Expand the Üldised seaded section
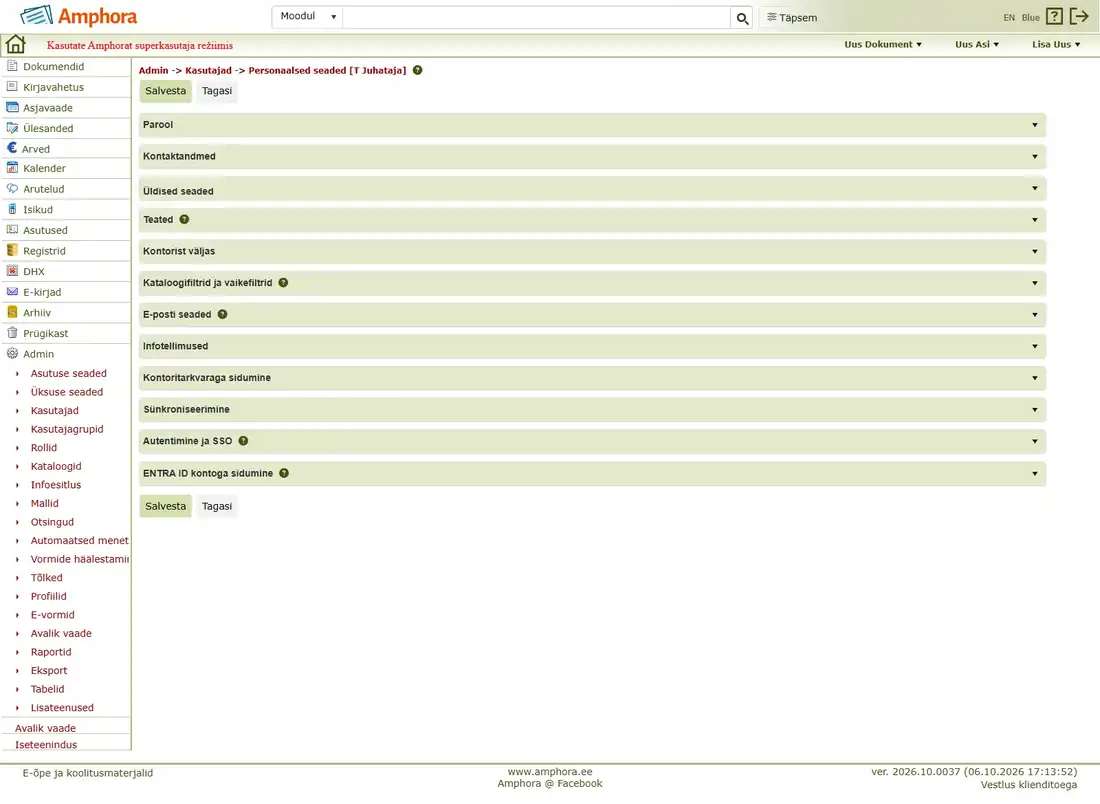Viewport: 1100px width, 804px height. coord(592,189)
